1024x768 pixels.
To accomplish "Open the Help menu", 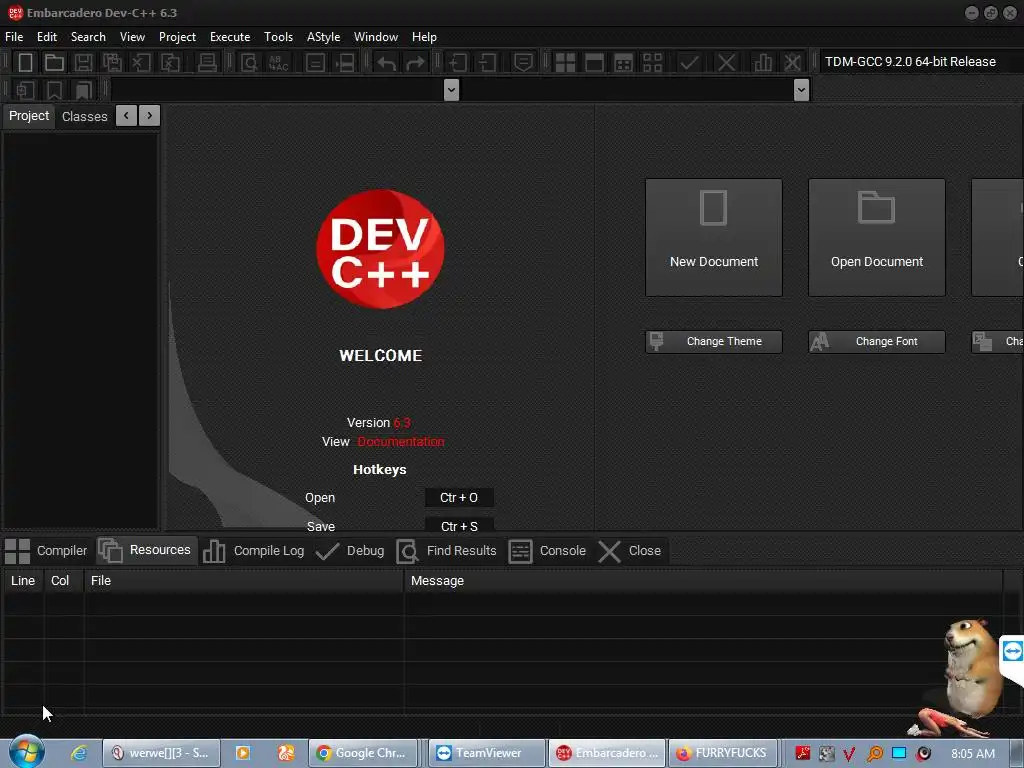I will click(x=424, y=37).
